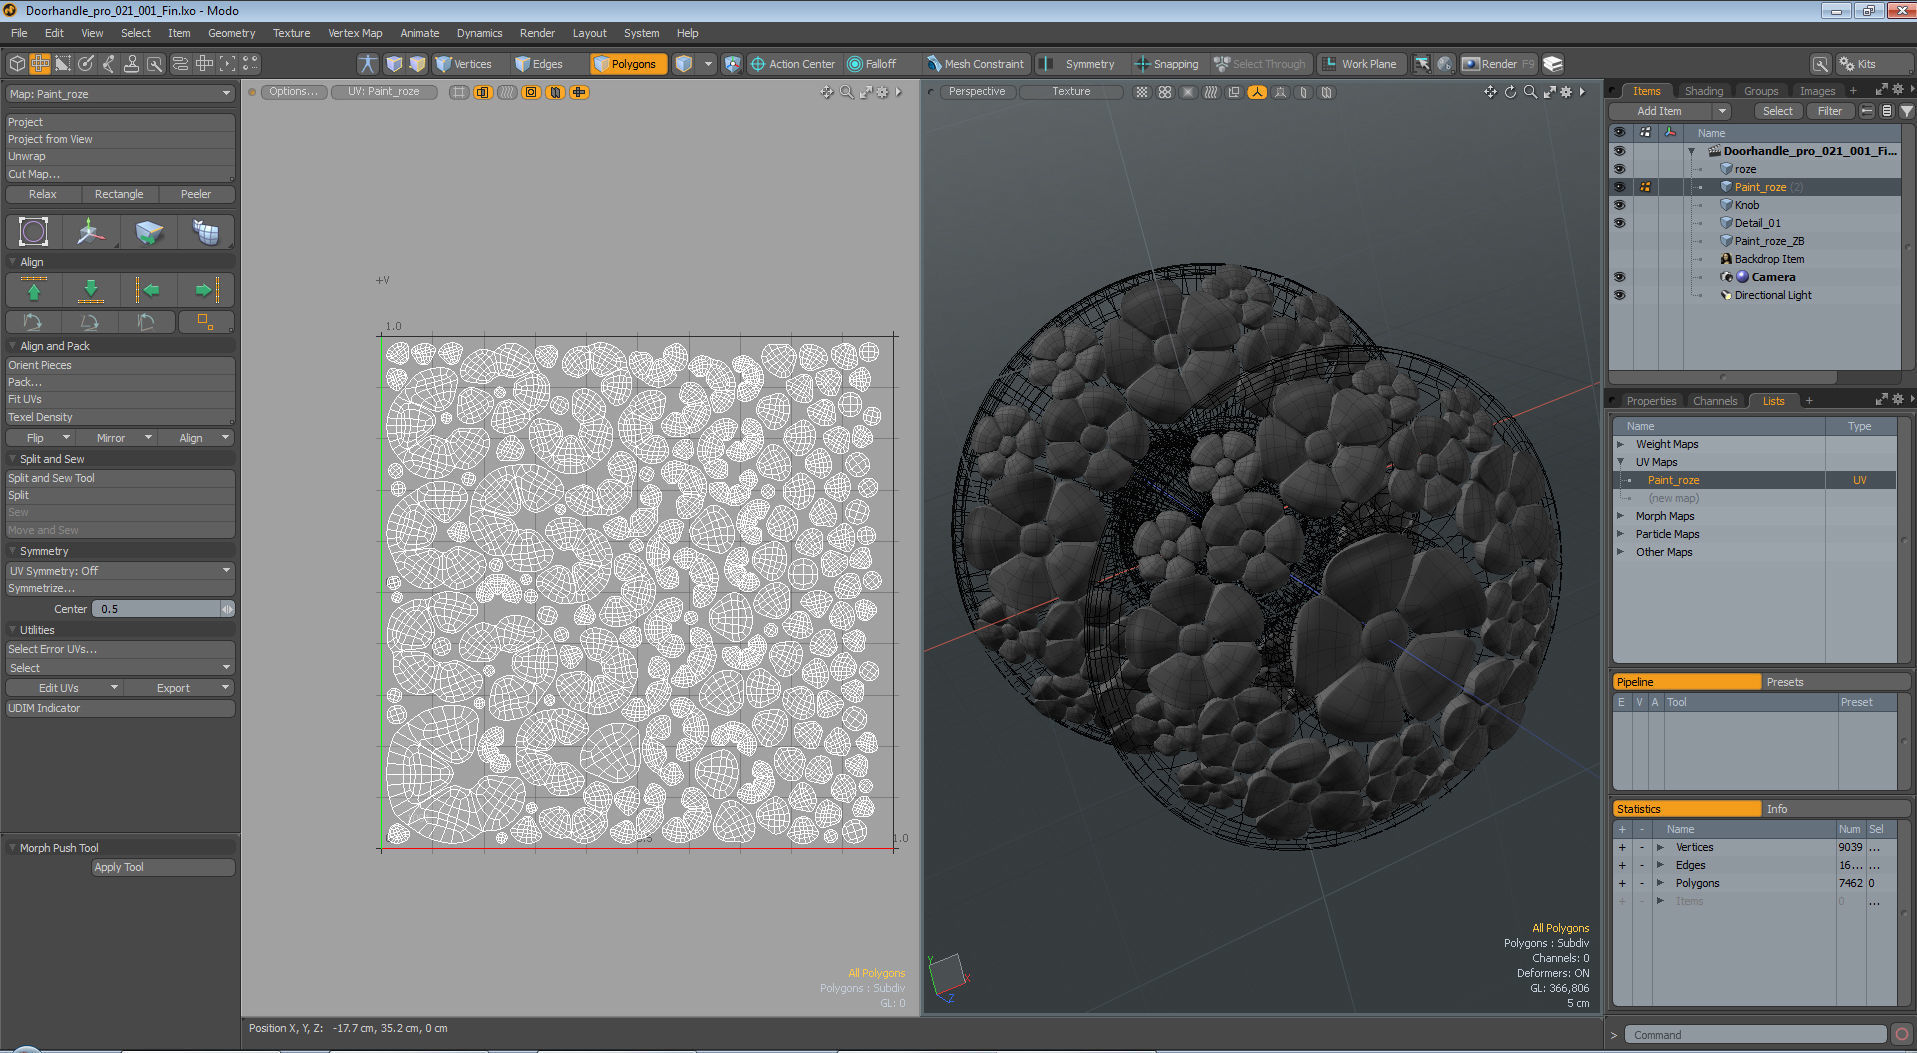Open the Flip dropdown
The height and width of the screenshot is (1053, 1917).
pyautogui.click(x=40, y=438)
